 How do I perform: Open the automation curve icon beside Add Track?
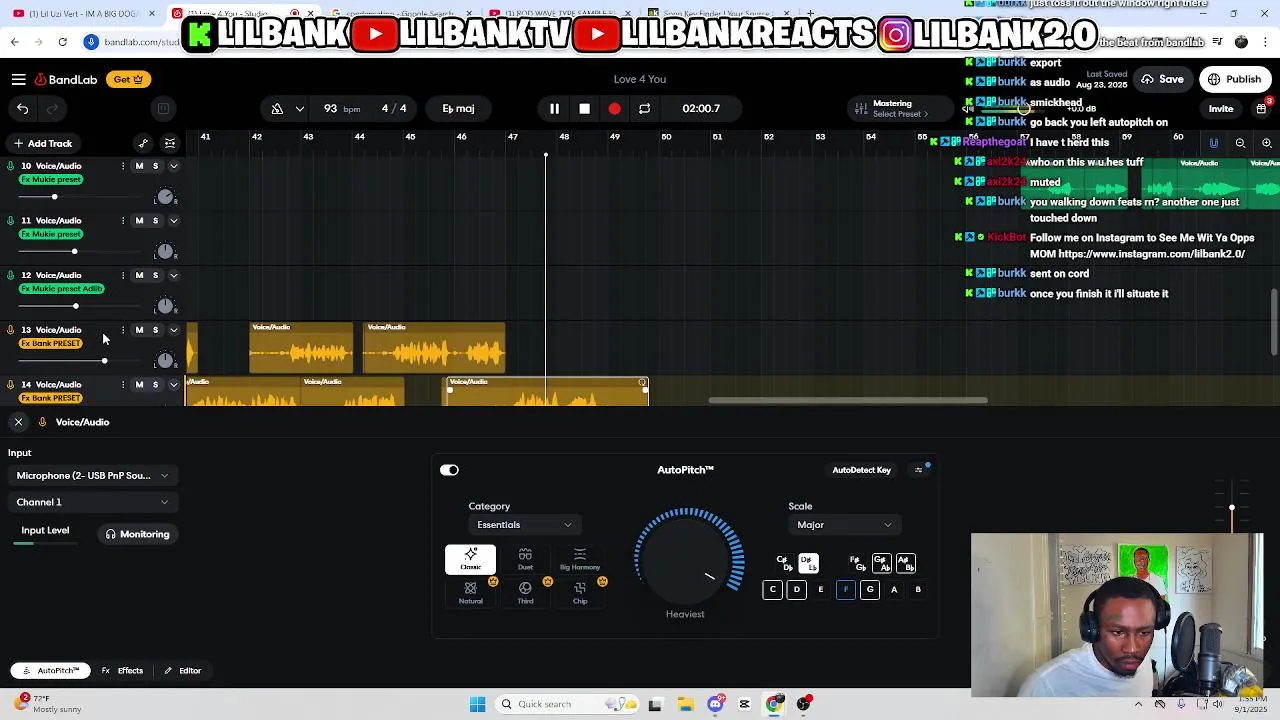click(143, 143)
